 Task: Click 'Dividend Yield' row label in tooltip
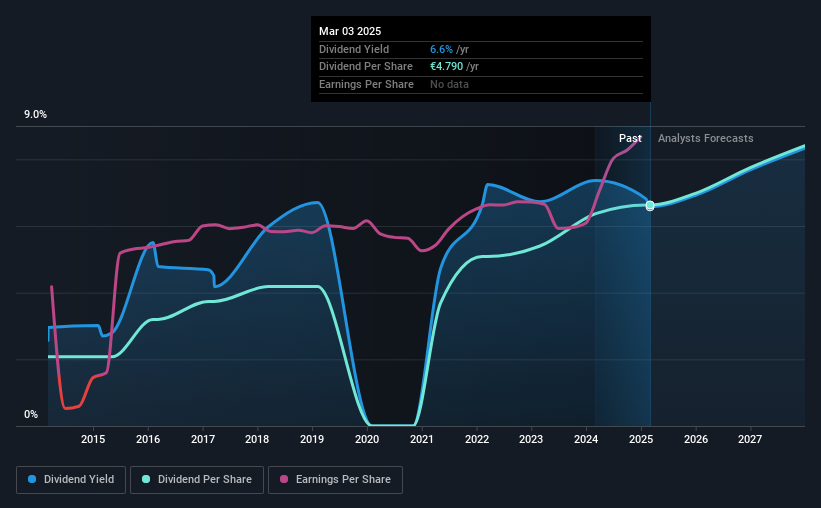tap(354, 49)
